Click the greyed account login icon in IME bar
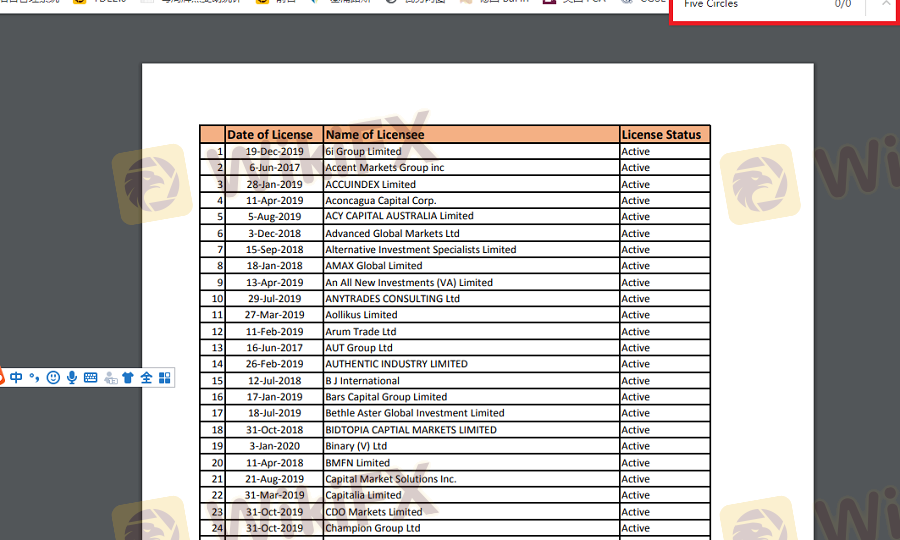 (111, 378)
